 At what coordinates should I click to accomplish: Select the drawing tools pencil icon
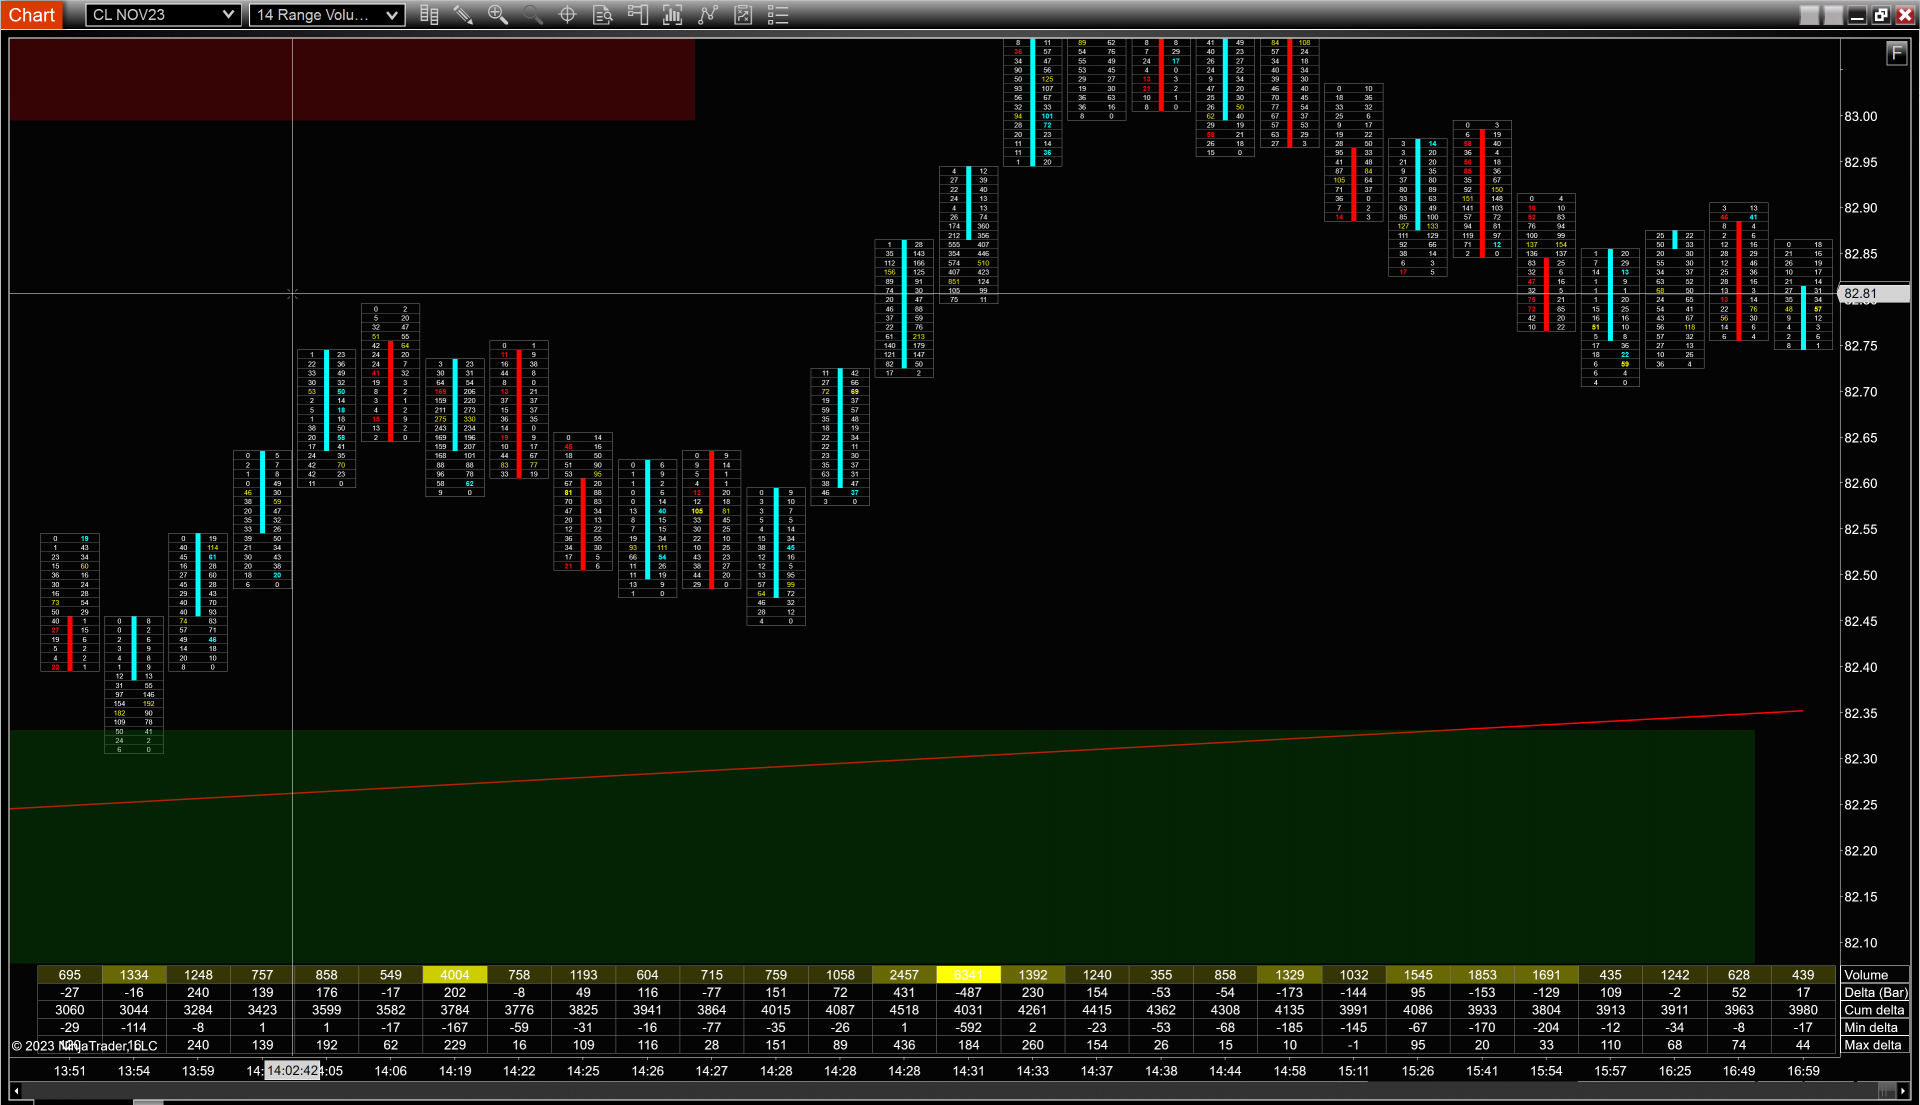tap(463, 15)
